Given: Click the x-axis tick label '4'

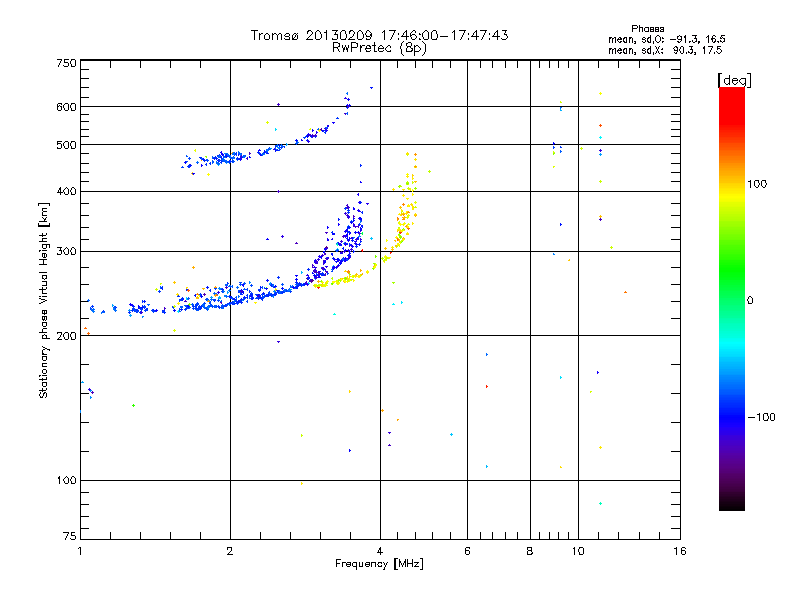Looking at the screenshot, I should point(380,551).
